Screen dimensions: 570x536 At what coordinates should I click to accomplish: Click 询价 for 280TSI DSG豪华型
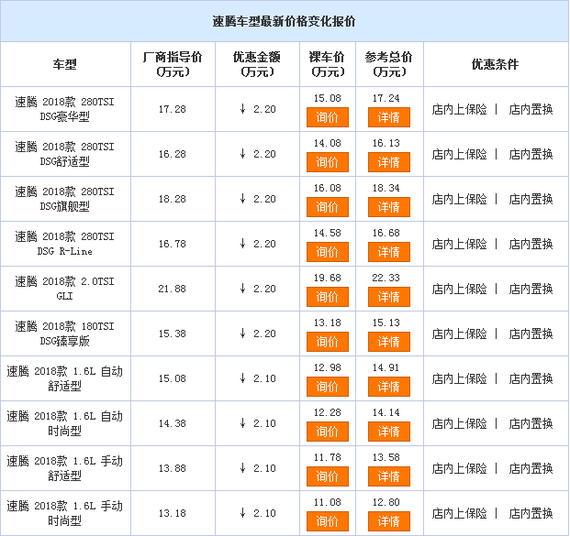(328, 117)
